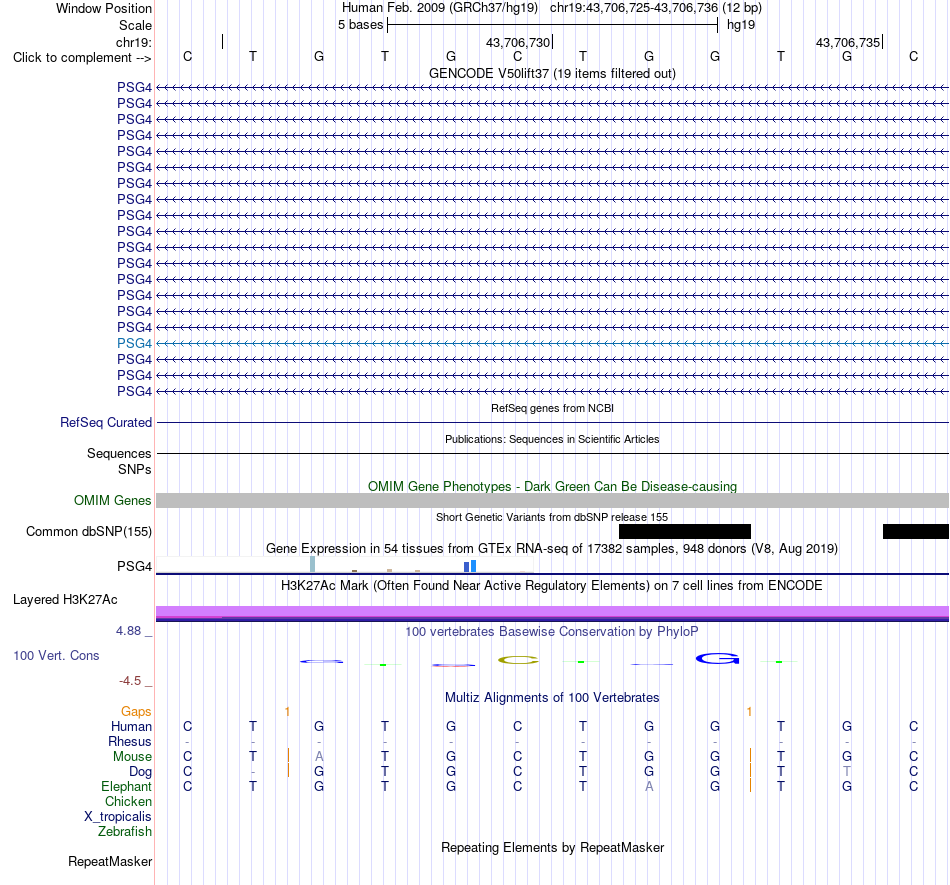Open 'Publications: Sequences in Scientific Articles' title

[x=552, y=439]
